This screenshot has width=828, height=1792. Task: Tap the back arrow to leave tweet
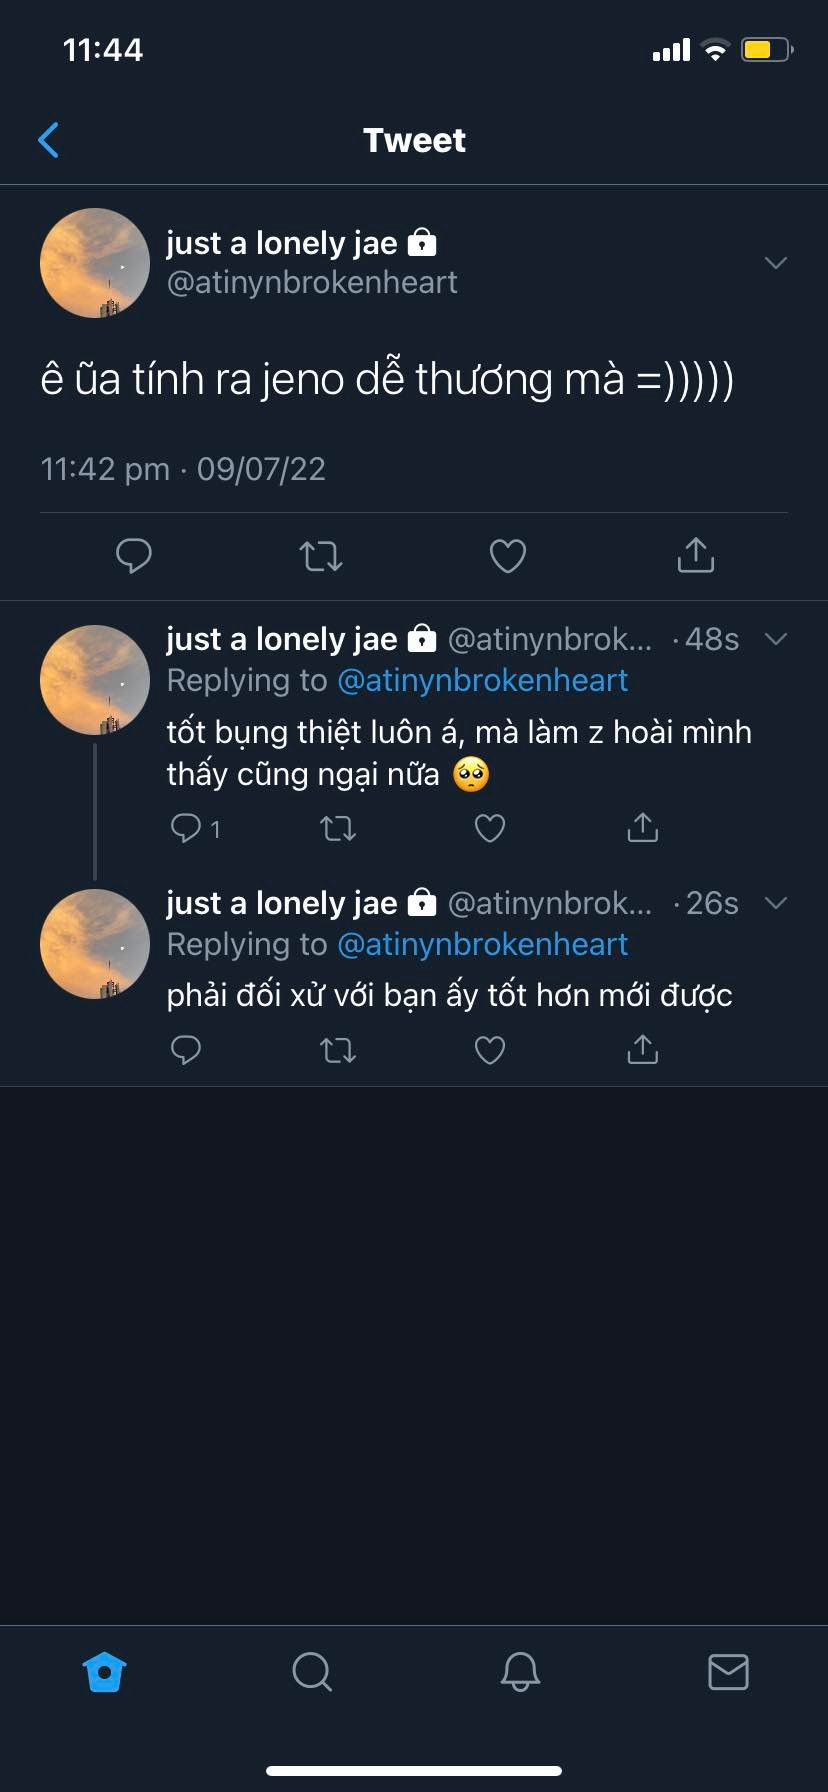(48, 140)
